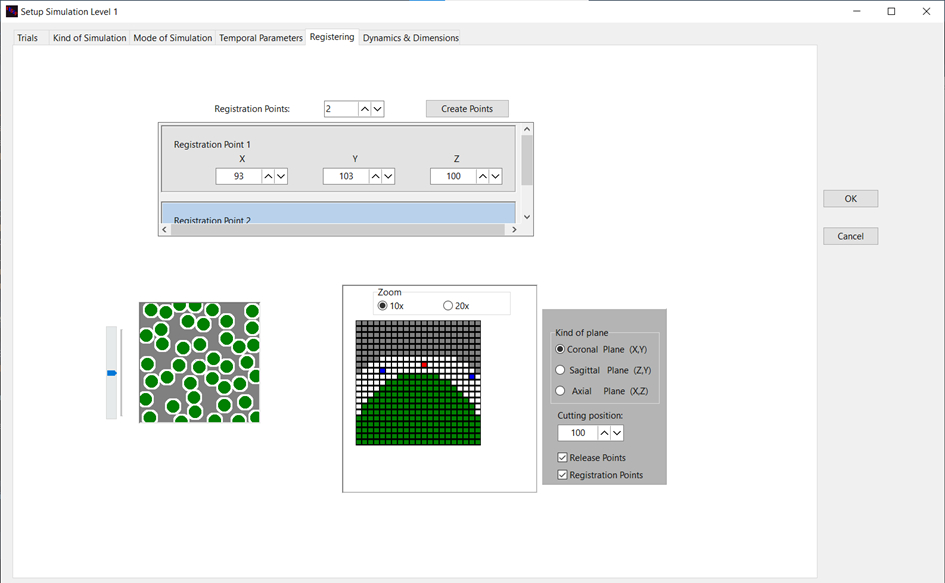This screenshot has width=945, height=583.
Task: Increment the Z value of Registration Point 1
Action: click(482, 176)
